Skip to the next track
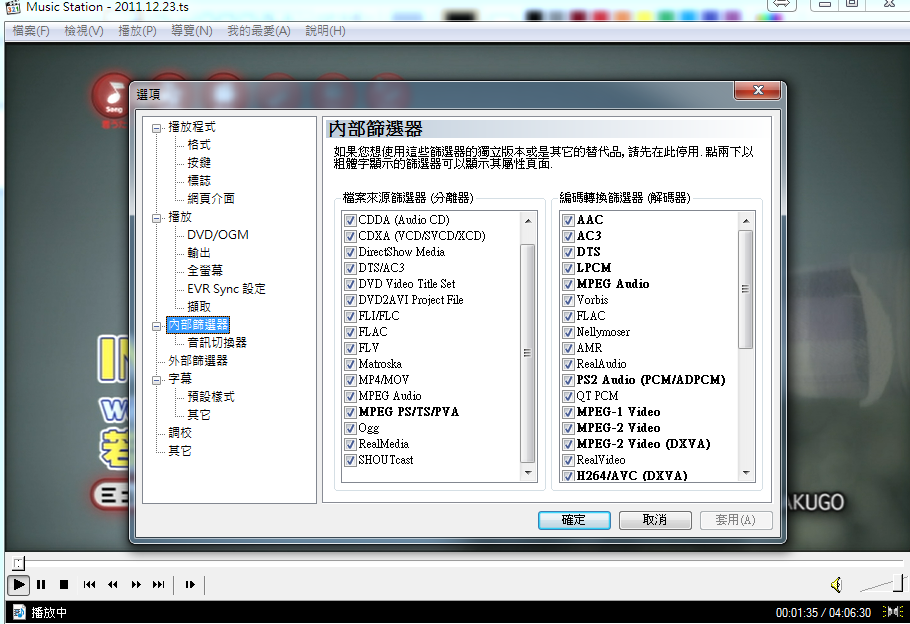This screenshot has height=624, width=910. [x=158, y=585]
